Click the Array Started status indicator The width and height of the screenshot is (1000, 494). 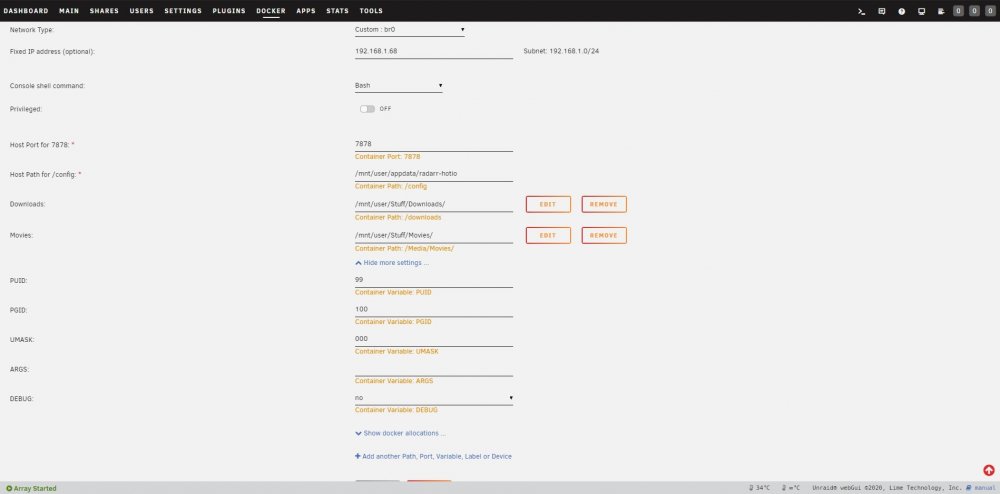point(31,488)
